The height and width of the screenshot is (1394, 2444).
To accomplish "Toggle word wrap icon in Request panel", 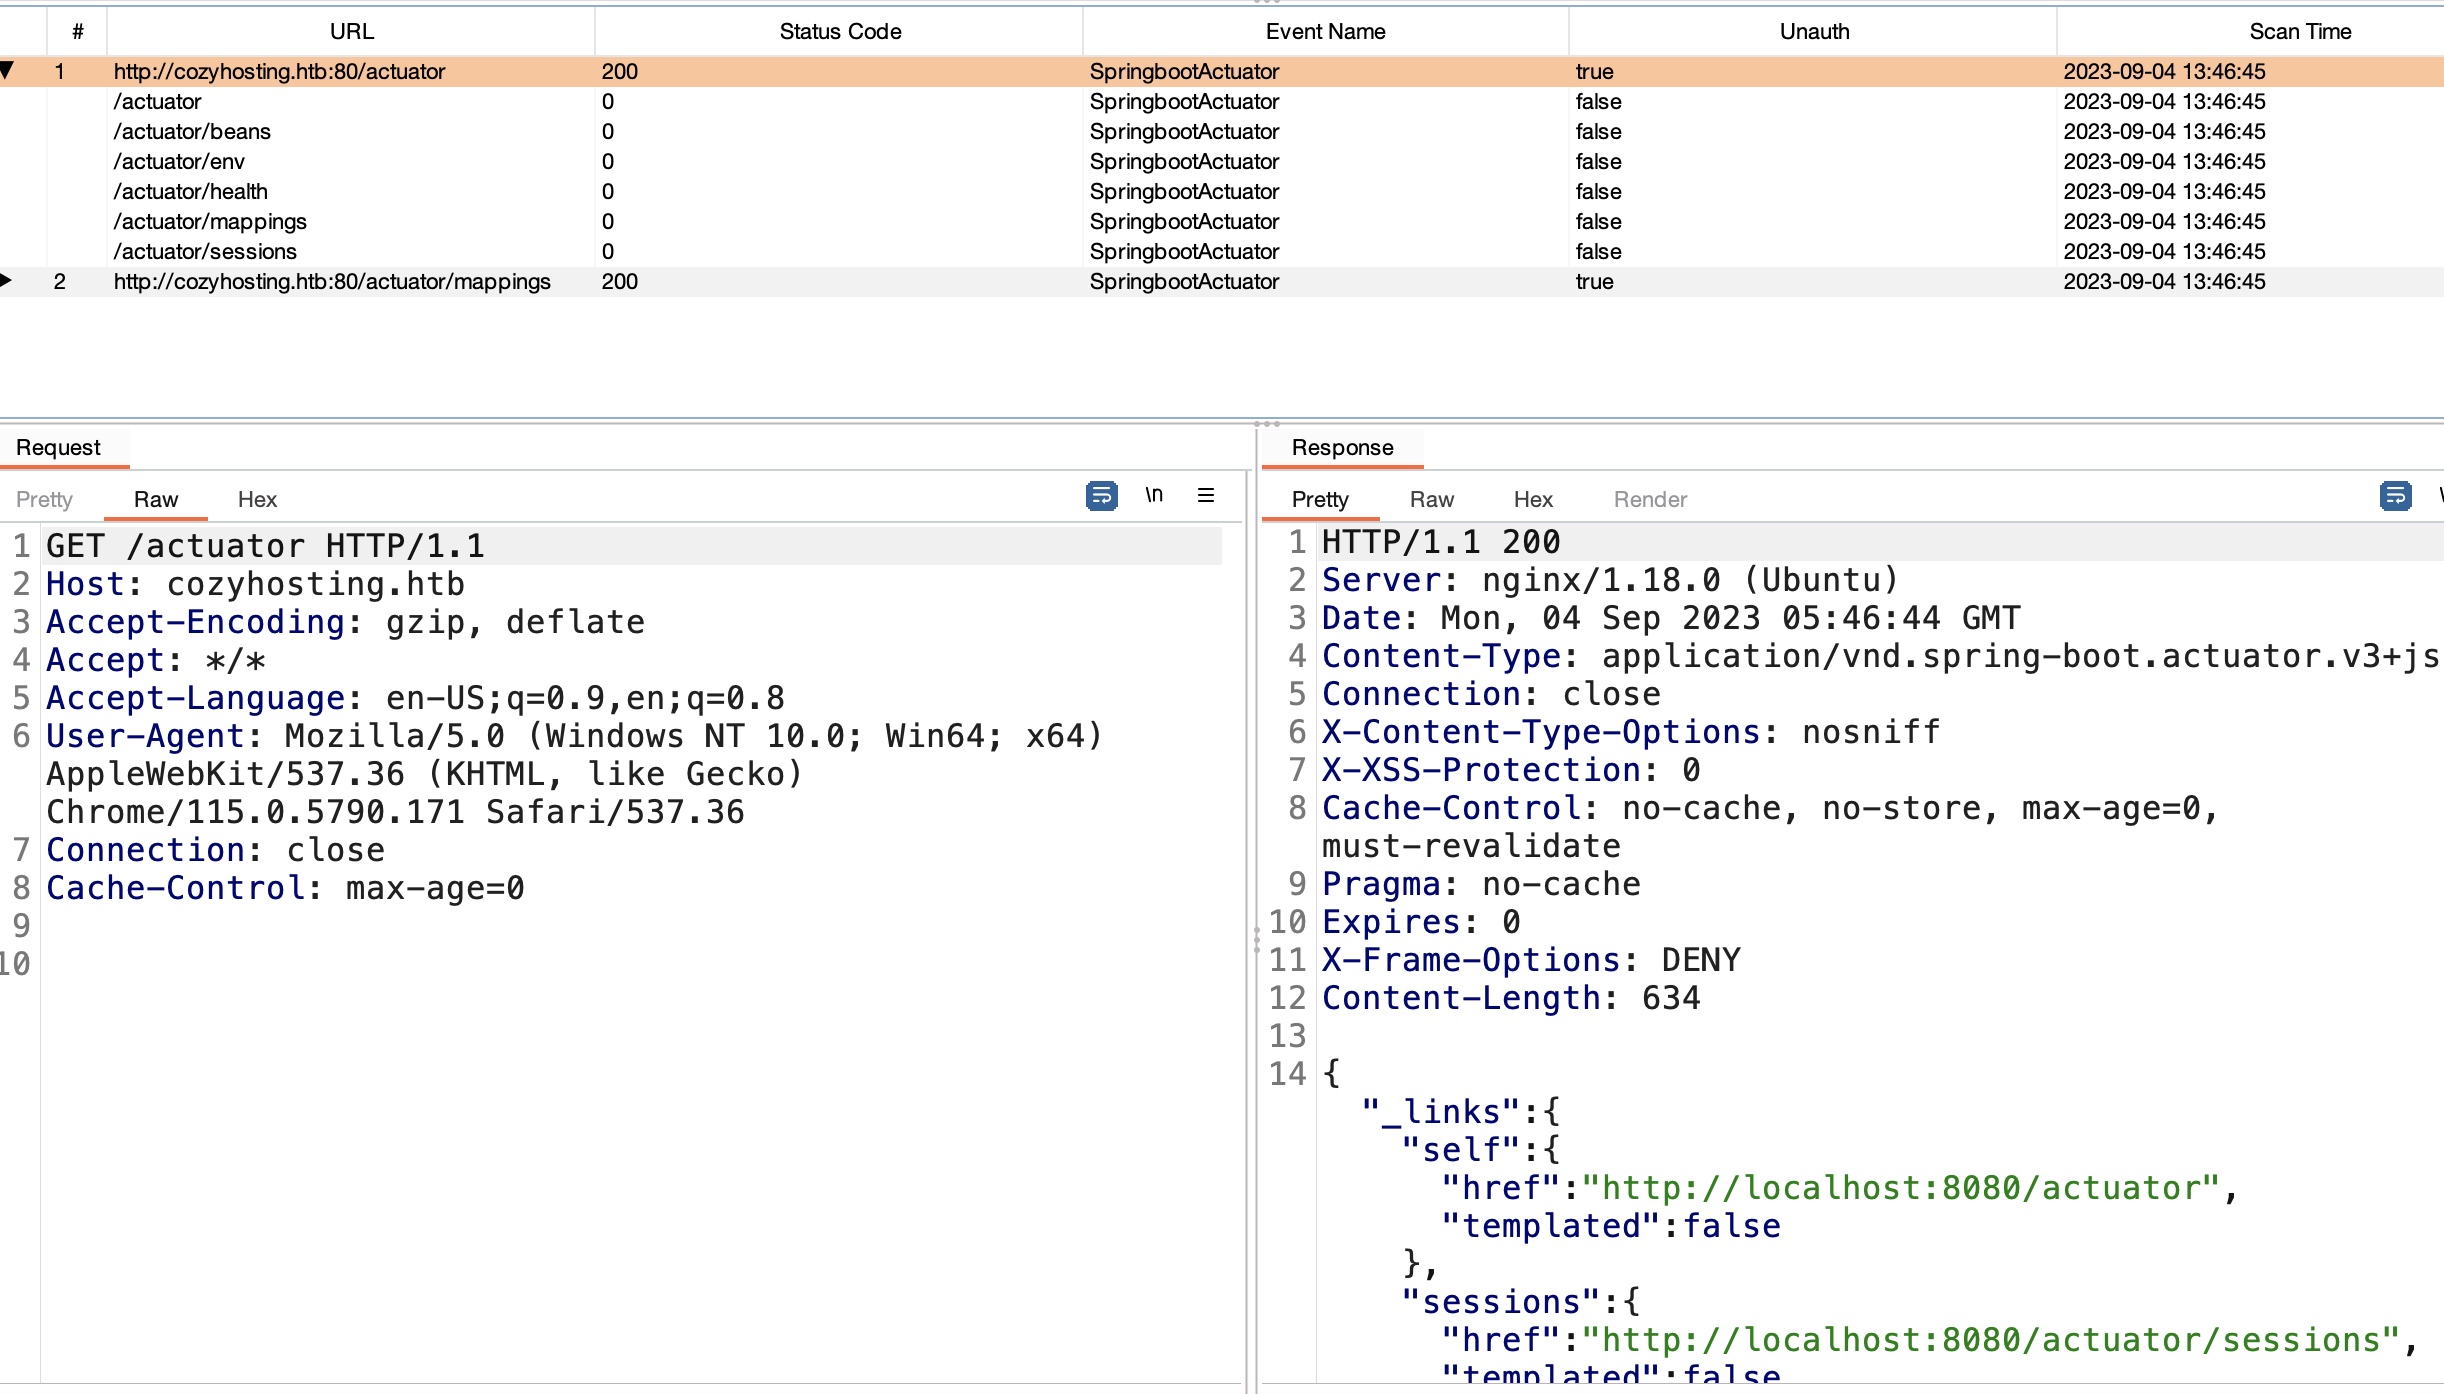I will coord(1101,495).
